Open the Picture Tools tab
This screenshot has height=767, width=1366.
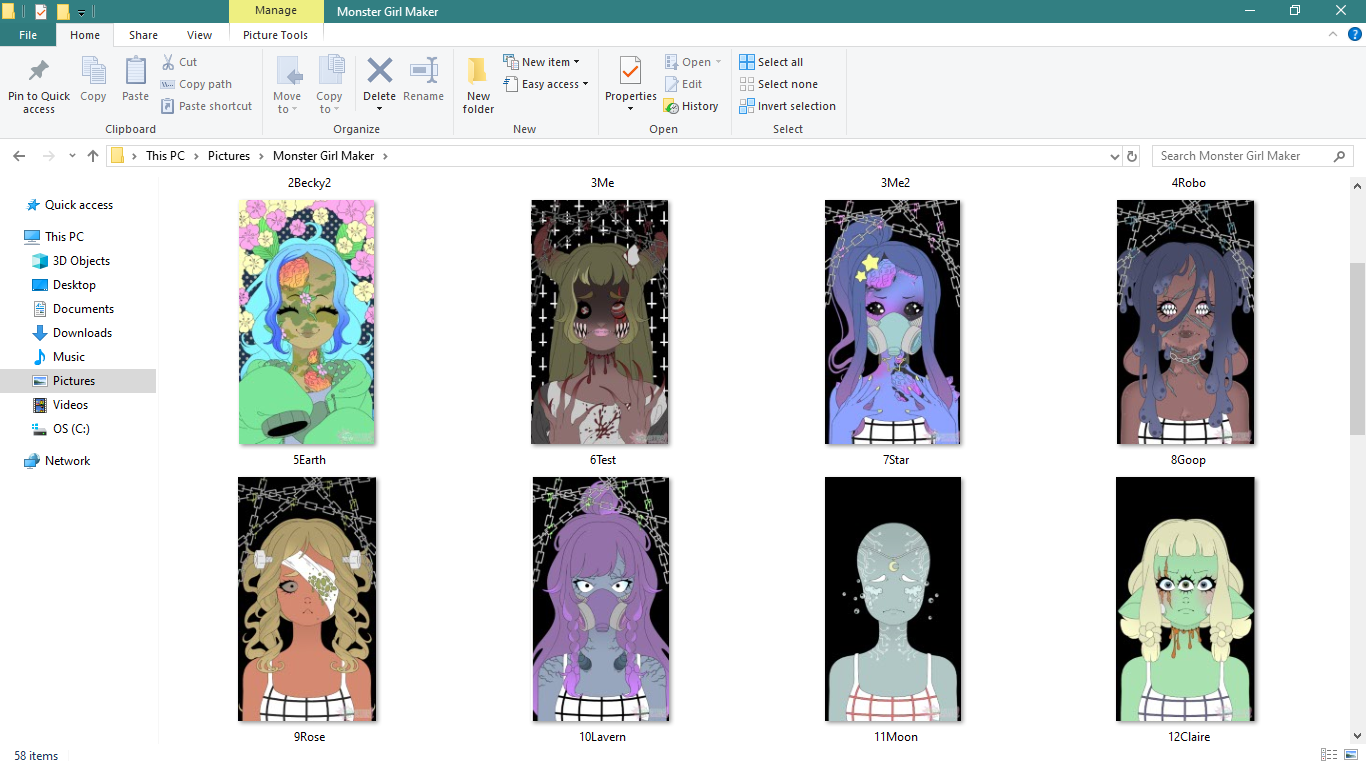(276, 35)
